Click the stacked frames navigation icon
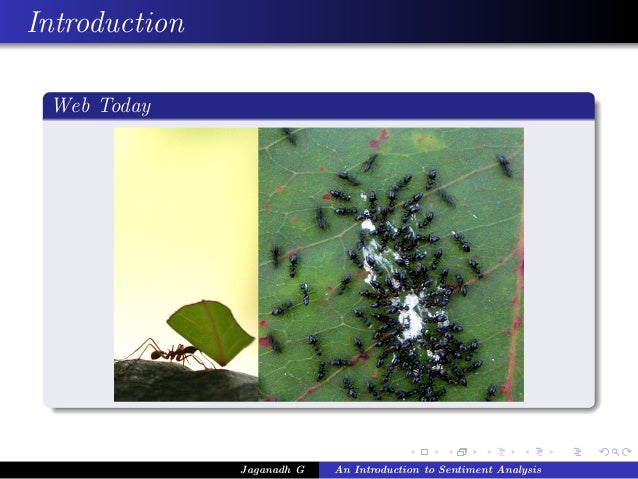The width and height of the screenshot is (638, 479). [462, 452]
